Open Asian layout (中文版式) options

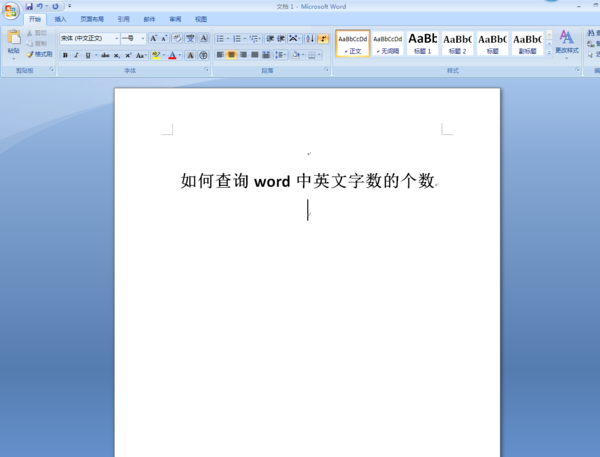(295, 39)
